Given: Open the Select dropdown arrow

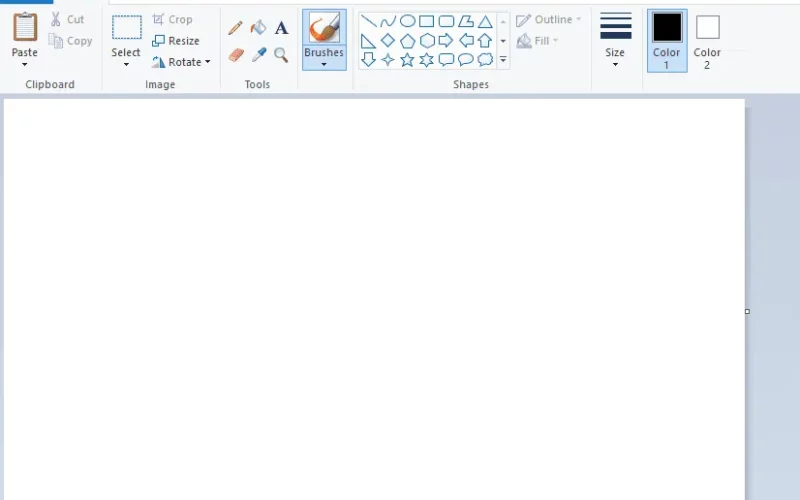Looking at the screenshot, I should (x=126, y=64).
